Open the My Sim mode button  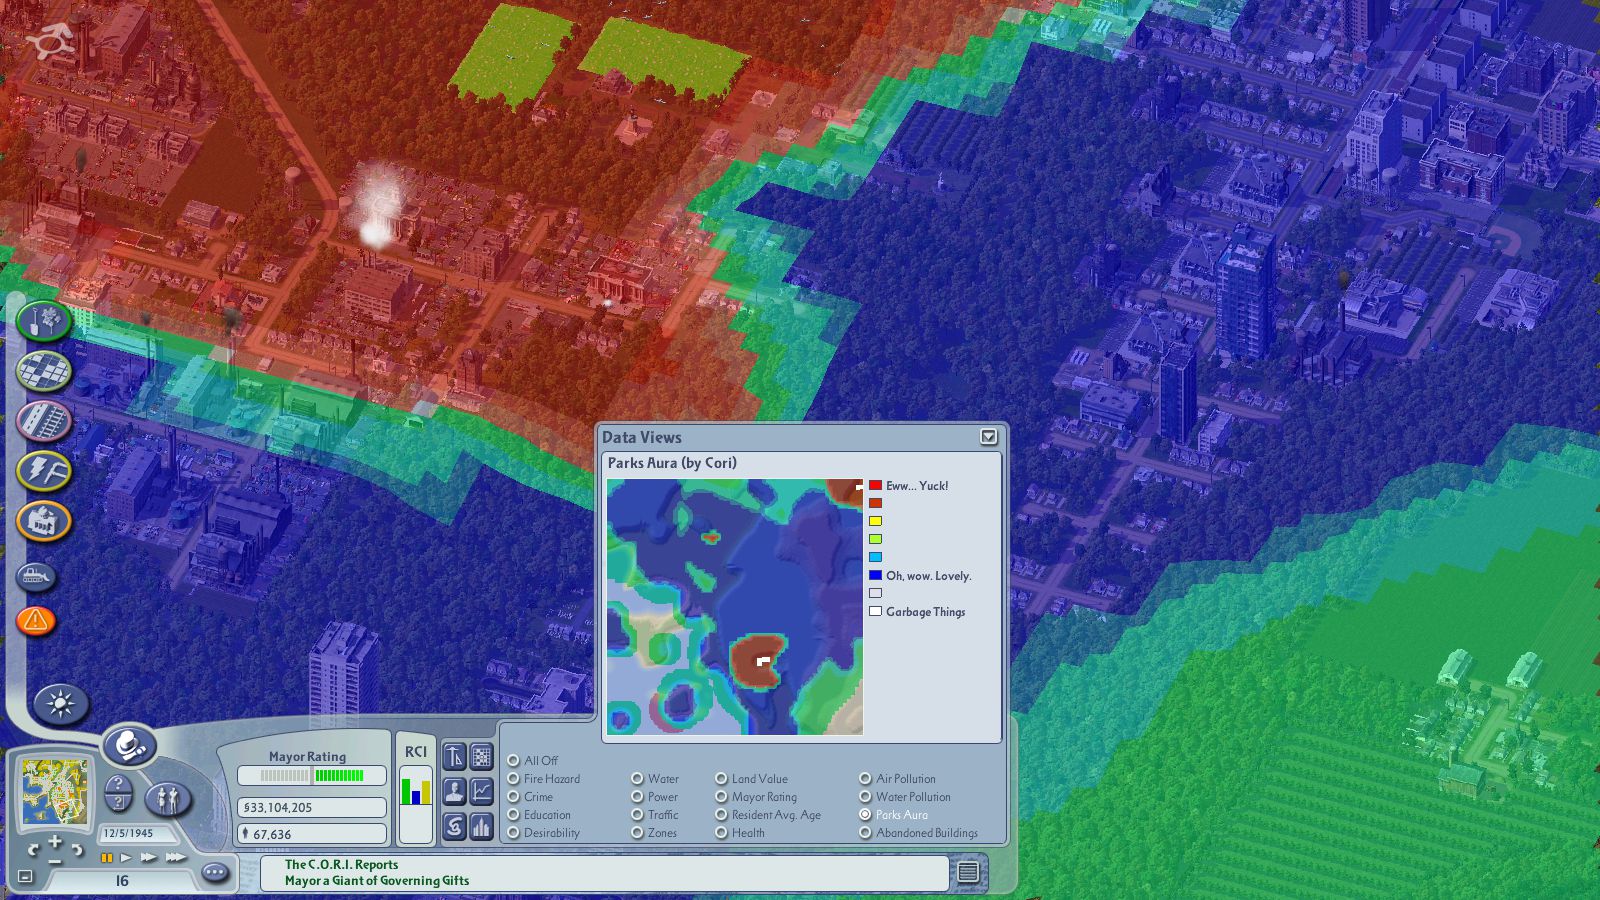(x=168, y=798)
